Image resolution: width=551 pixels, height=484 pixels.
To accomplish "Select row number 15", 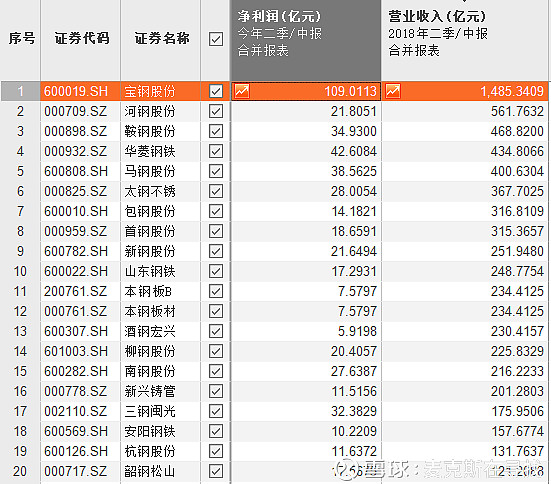I will [20, 371].
